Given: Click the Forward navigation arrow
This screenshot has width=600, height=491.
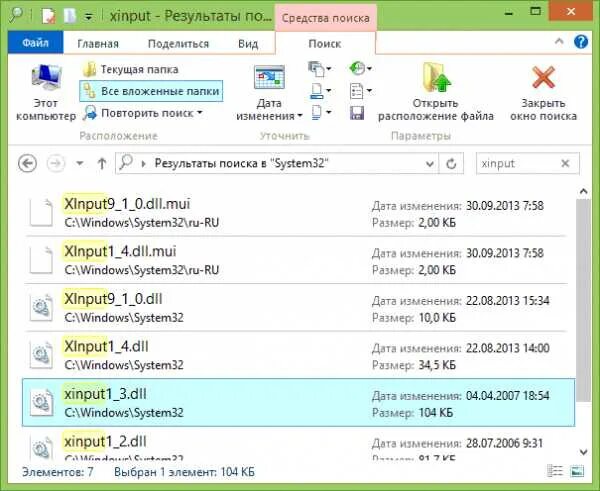Looking at the screenshot, I should tap(55, 164).
